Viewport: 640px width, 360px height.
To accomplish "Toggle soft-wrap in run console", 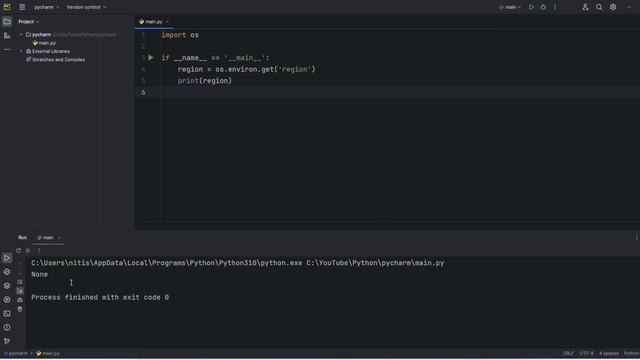I will (20, 282).
